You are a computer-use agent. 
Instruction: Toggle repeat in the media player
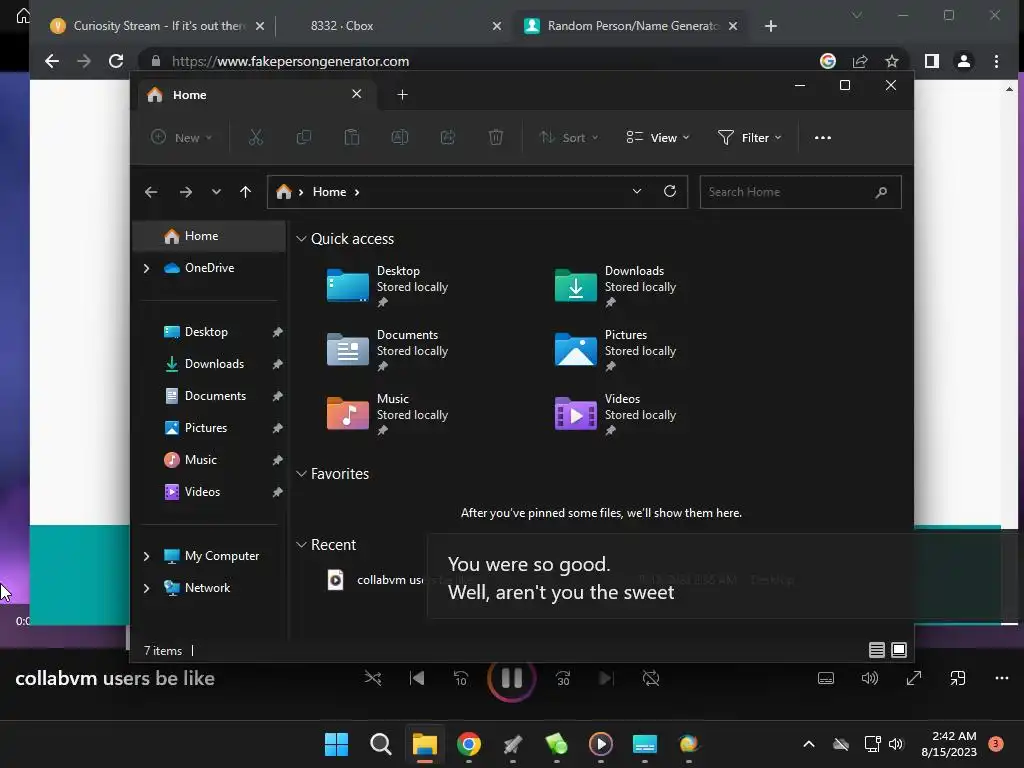click(650, 679)
